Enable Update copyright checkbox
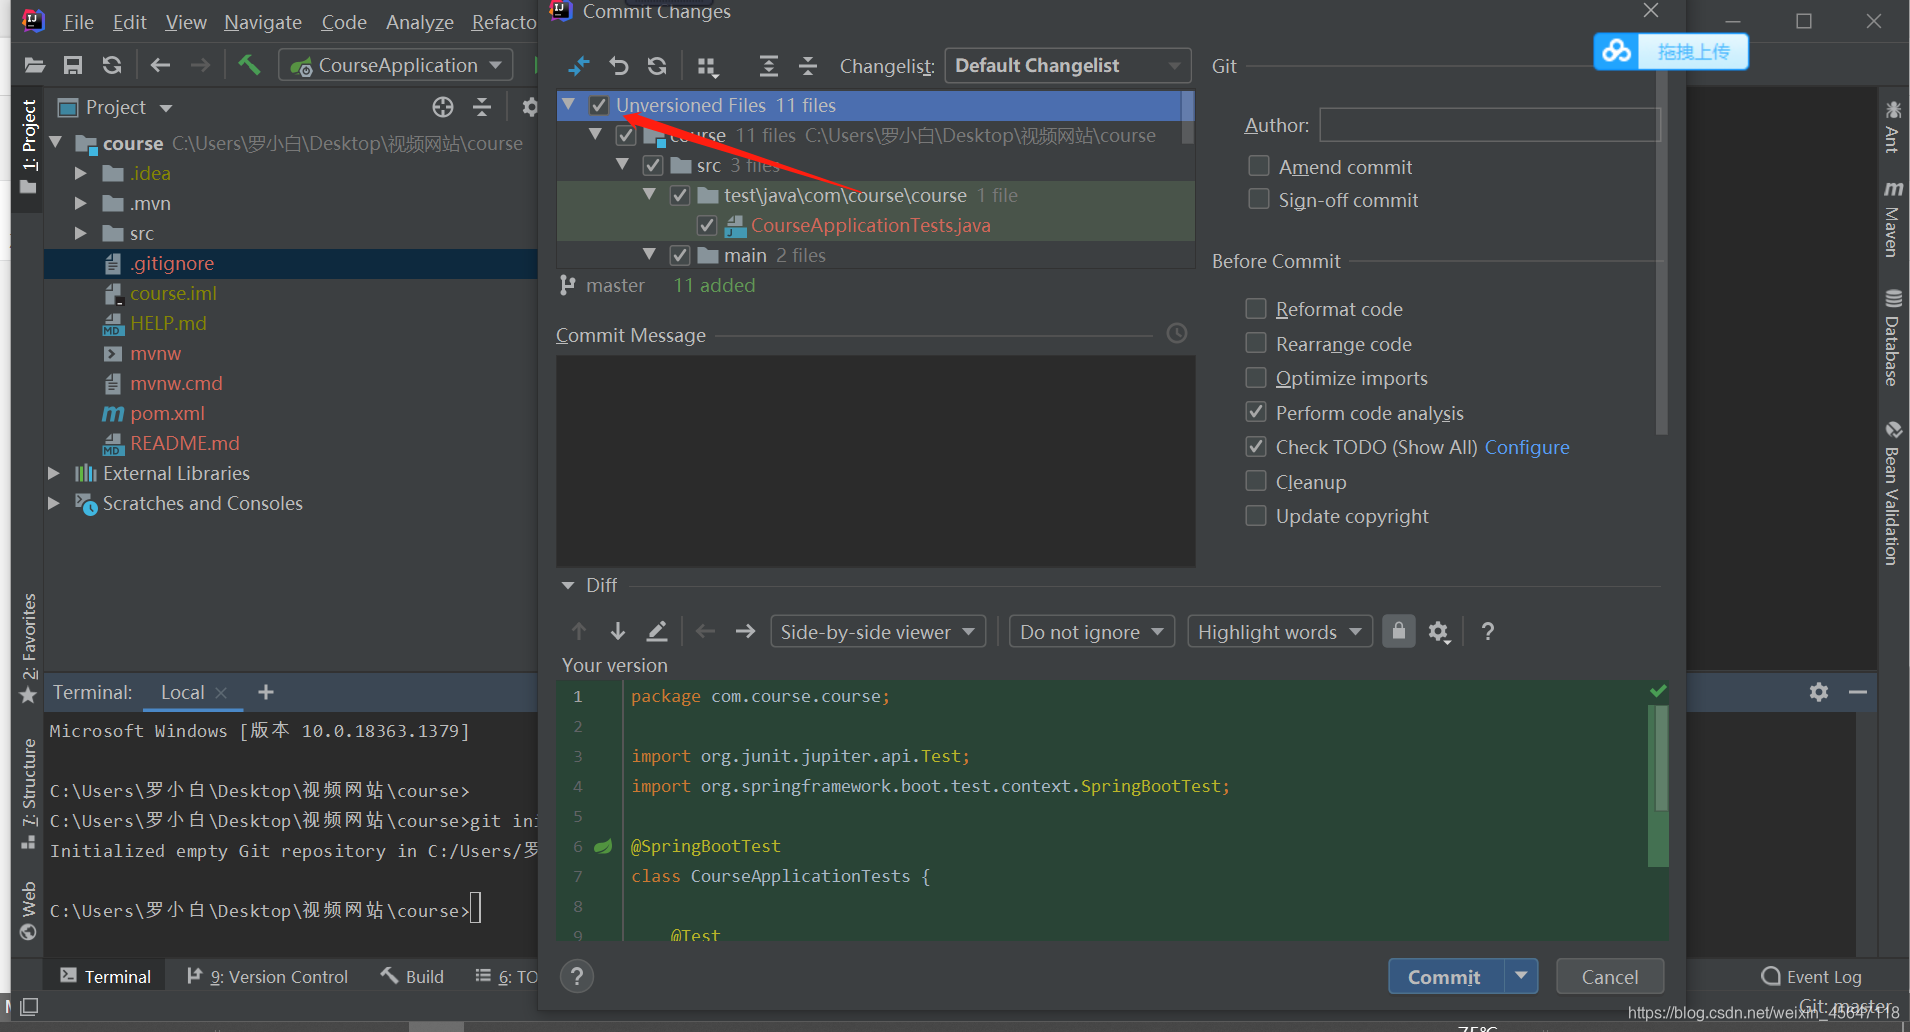The width and height of the screenshot is (1910, 1032). pyautogui.click(x=1256, y=516)
